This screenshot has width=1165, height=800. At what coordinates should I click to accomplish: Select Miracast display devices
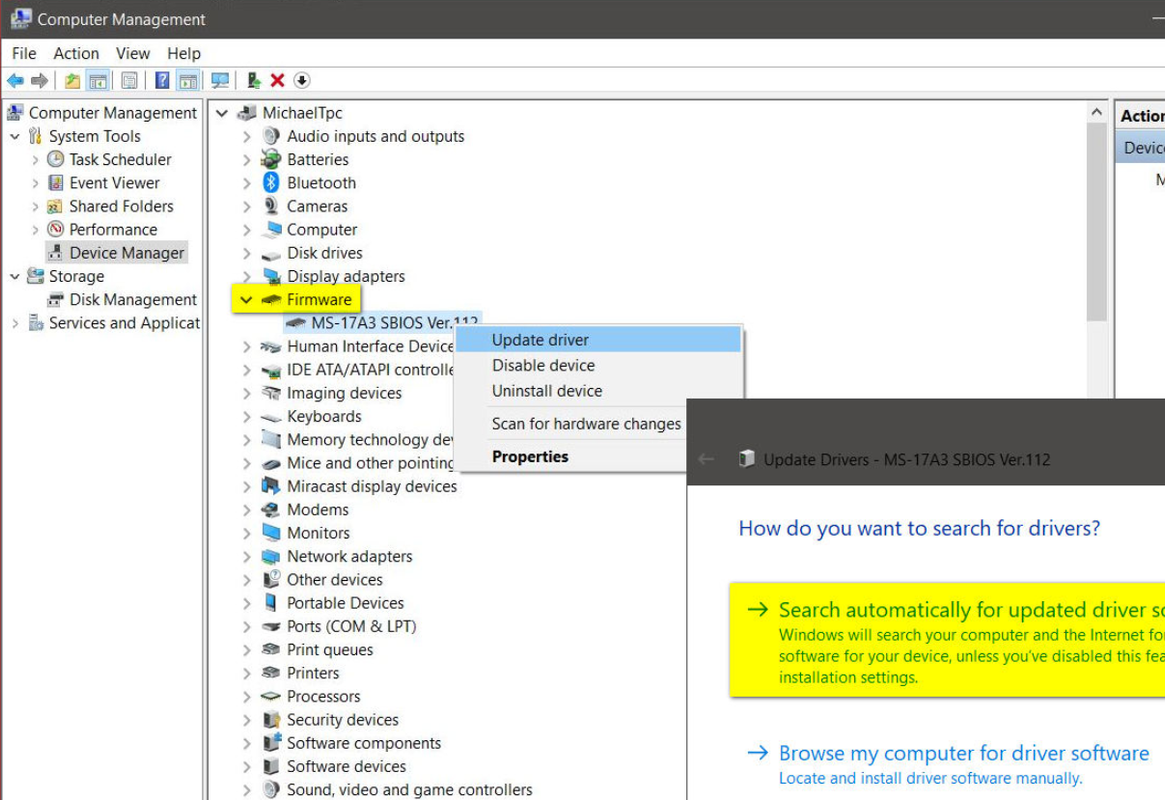[x=371, y=487]
